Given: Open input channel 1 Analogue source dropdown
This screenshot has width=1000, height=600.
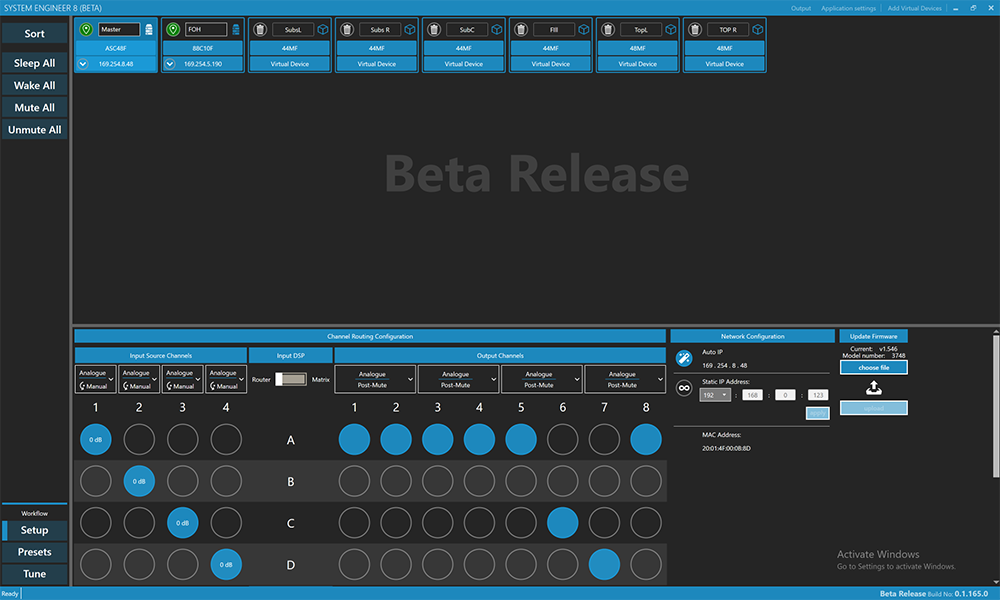Looking at the screenshot, I should [x=95, y=379].
